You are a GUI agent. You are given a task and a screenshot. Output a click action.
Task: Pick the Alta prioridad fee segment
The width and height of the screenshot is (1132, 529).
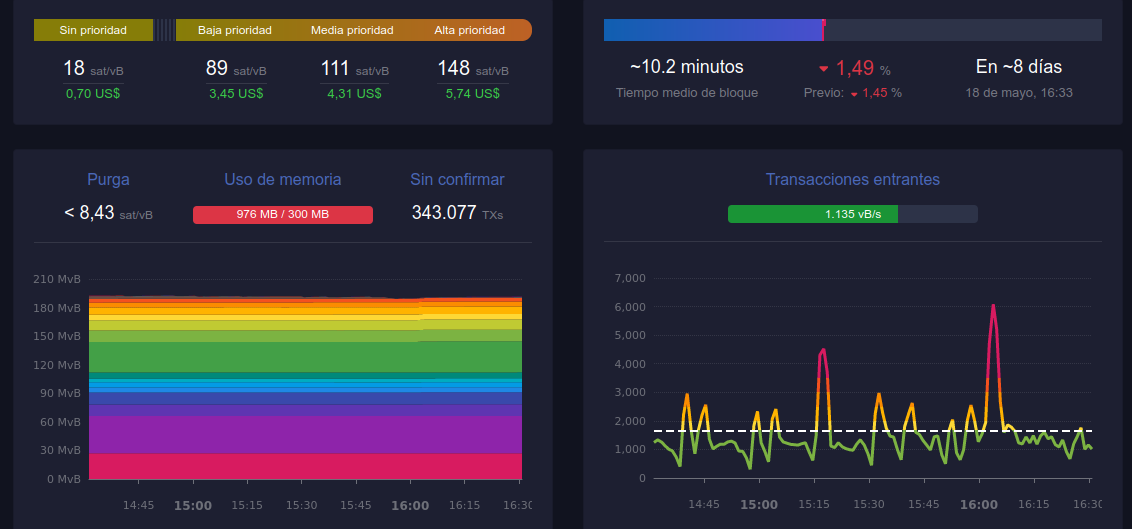(x=470, y=30)
